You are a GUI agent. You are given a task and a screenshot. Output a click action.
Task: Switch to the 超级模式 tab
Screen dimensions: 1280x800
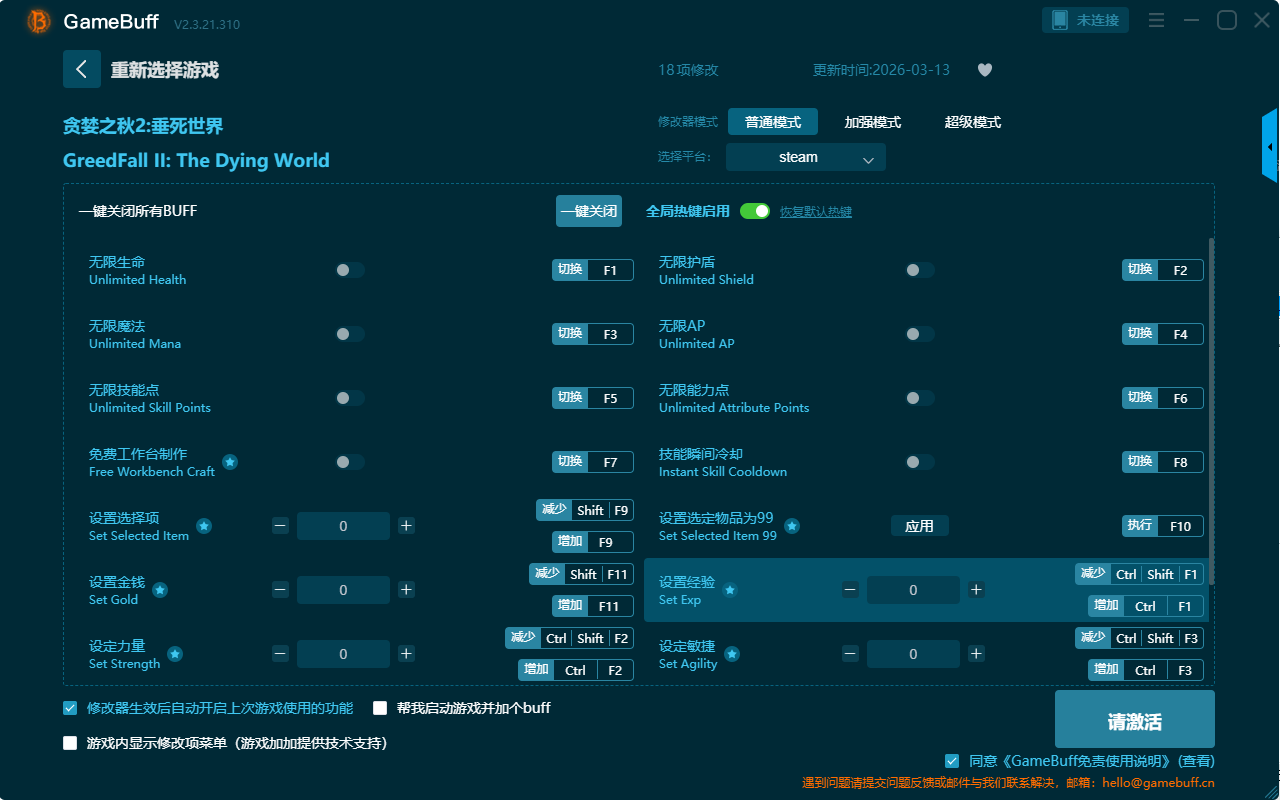pyautogui.click(x=972, y=122)
